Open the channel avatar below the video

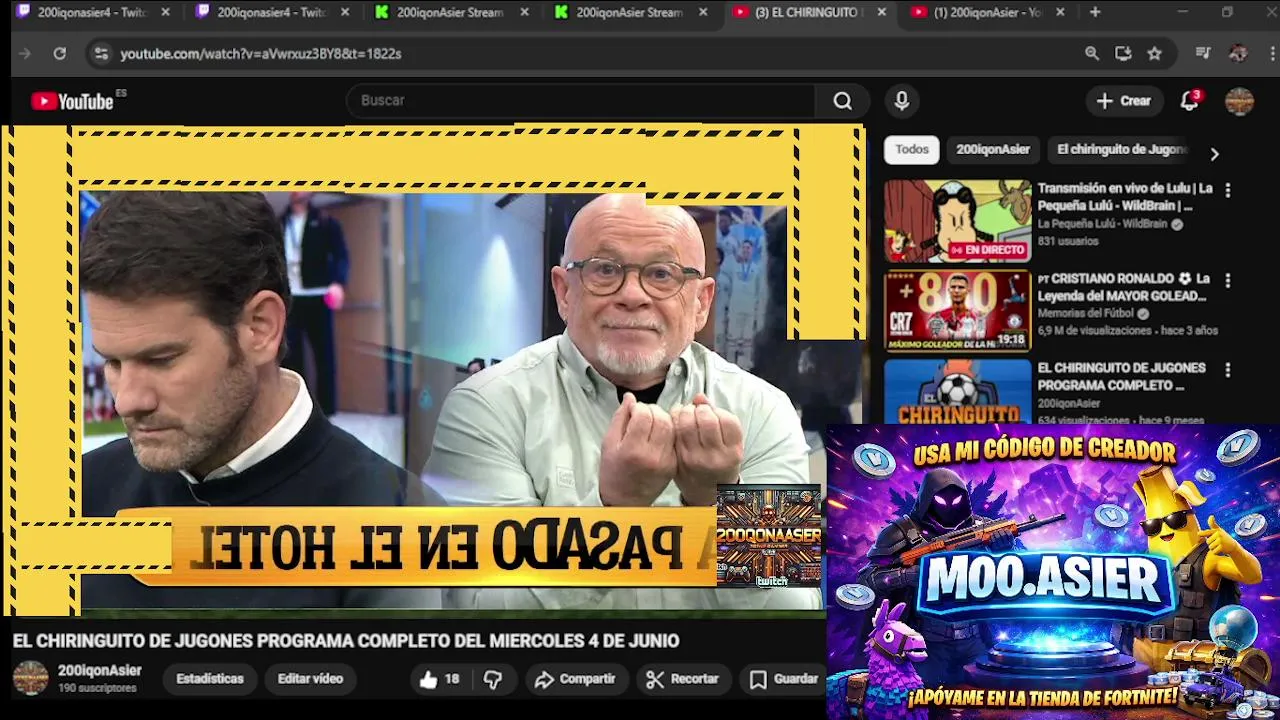coord(30,679)
